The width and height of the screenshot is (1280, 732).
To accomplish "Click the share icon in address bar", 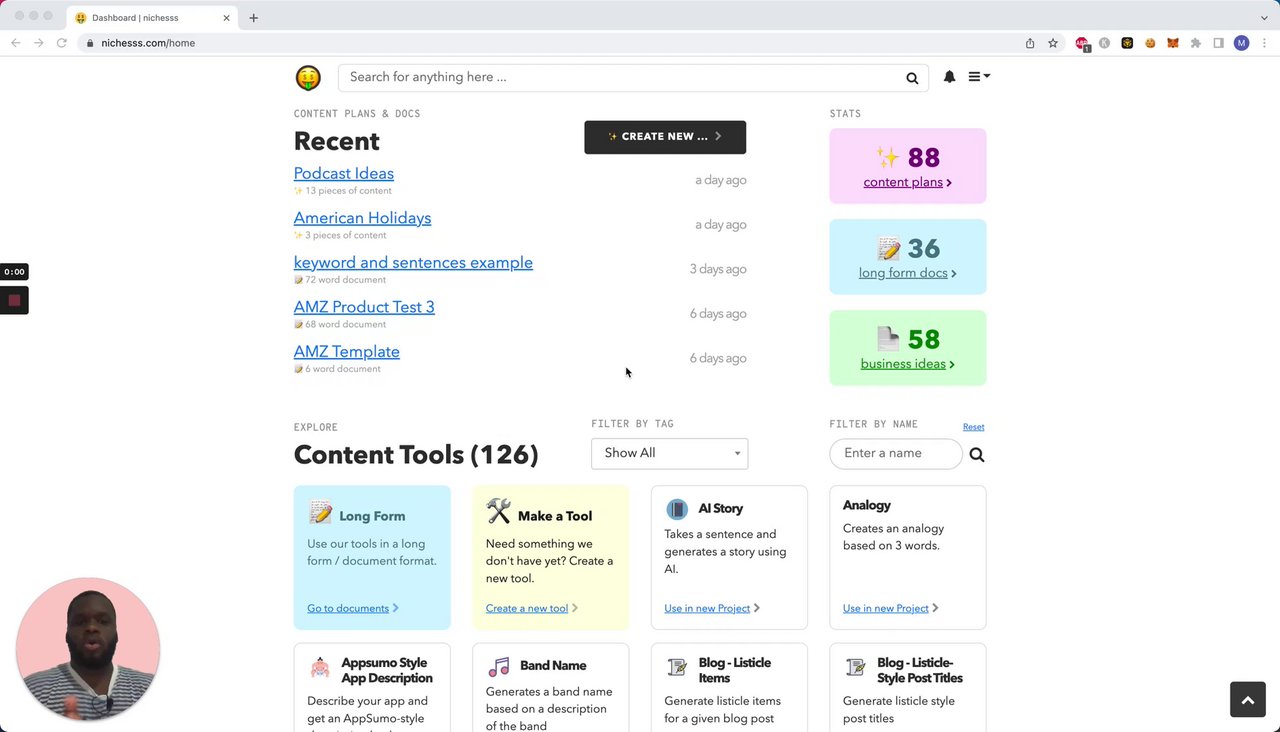I will pos(1030,43).
